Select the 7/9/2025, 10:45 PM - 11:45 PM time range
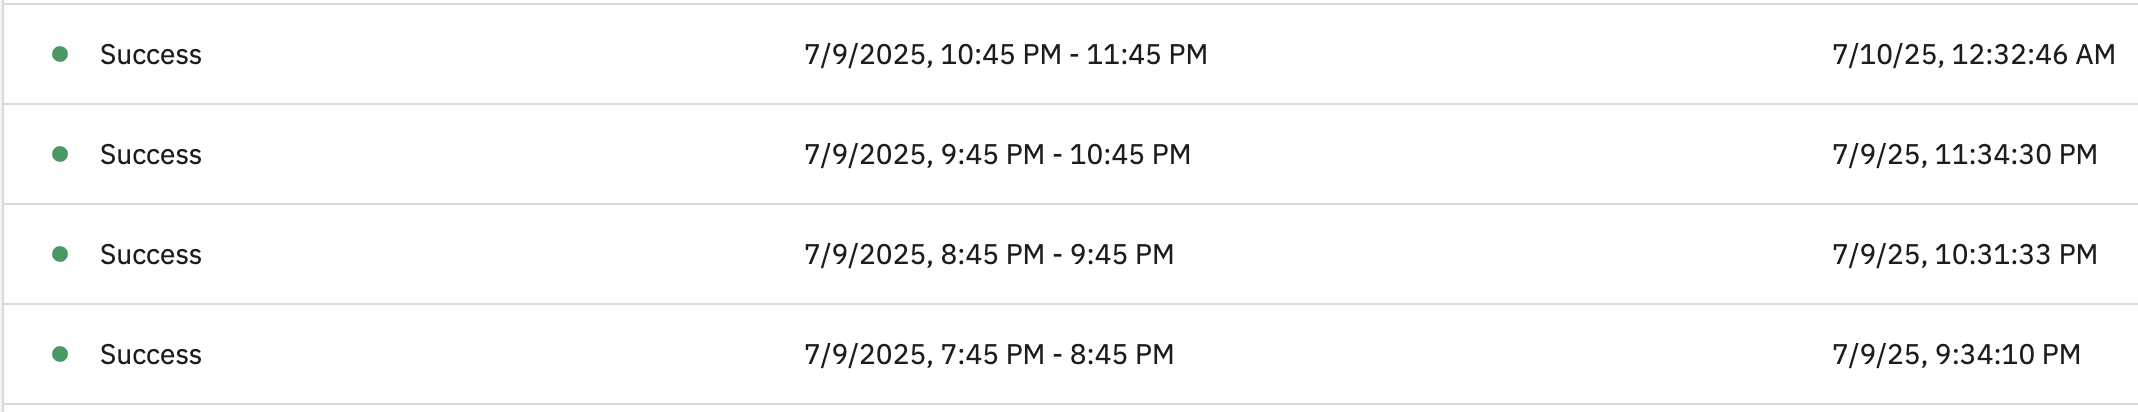This screenshot has height=412, width=2138. click(1006, 54)
